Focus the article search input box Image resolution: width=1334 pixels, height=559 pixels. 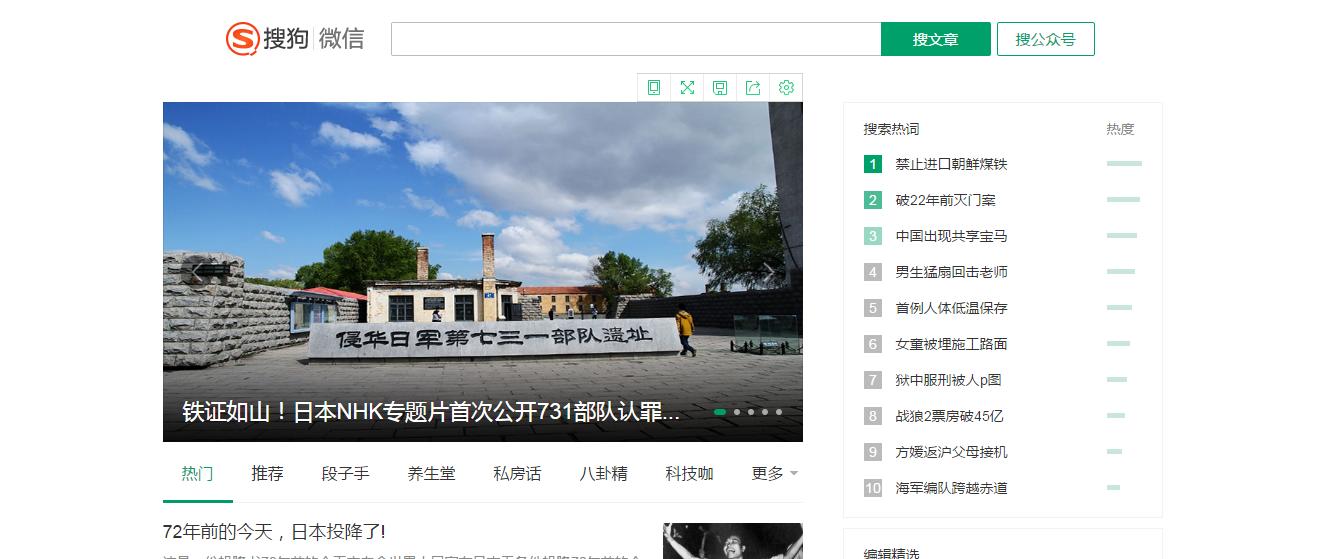[x=636, y=39]
